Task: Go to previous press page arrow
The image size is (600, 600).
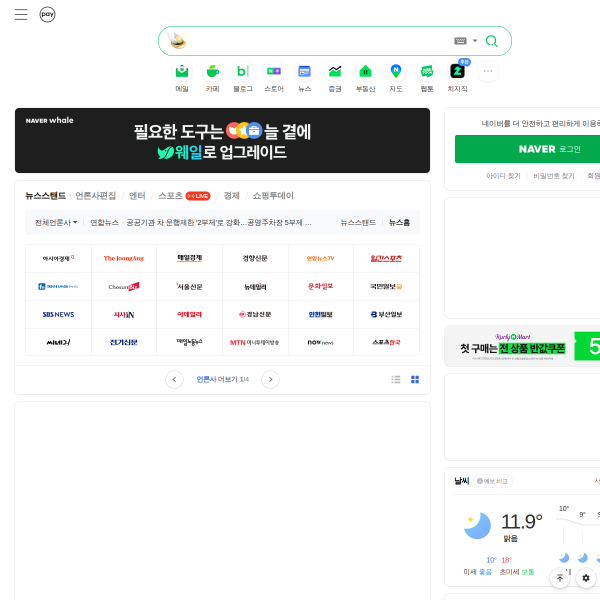Action: coord(174,380)
